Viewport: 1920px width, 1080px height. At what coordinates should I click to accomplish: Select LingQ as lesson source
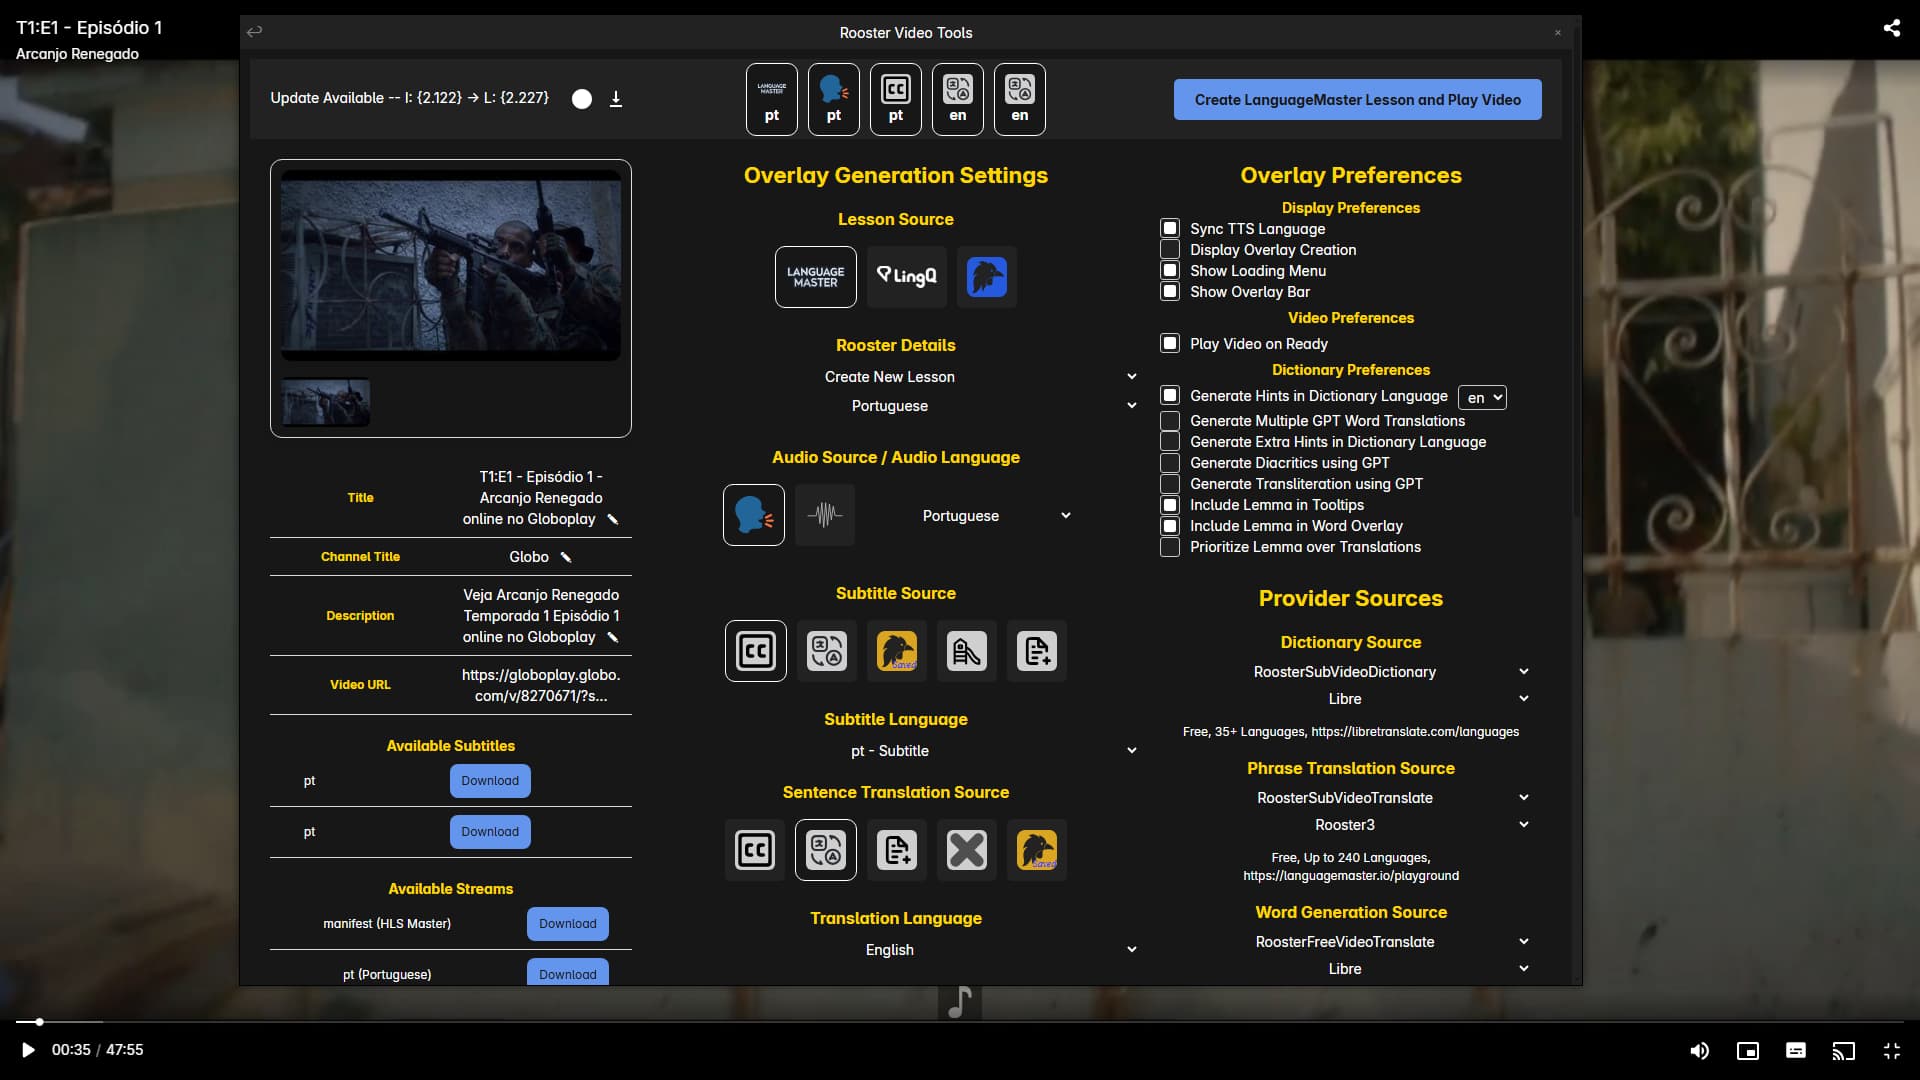coord(906,277)
